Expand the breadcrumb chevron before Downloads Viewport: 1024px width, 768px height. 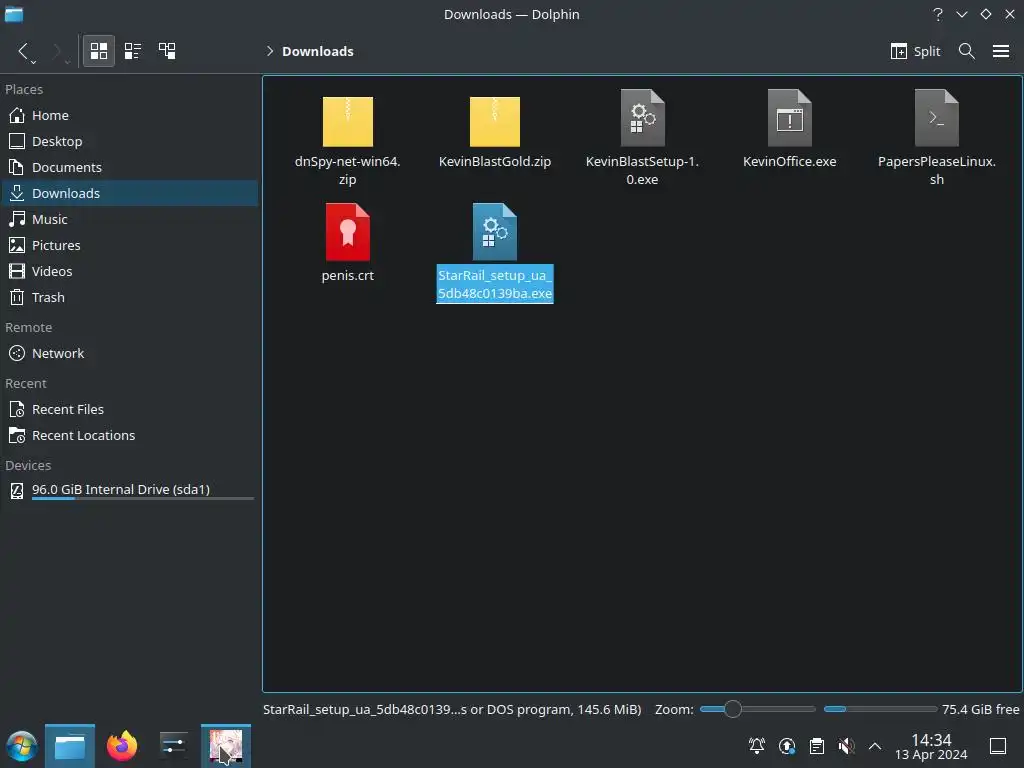coord(270,51)
